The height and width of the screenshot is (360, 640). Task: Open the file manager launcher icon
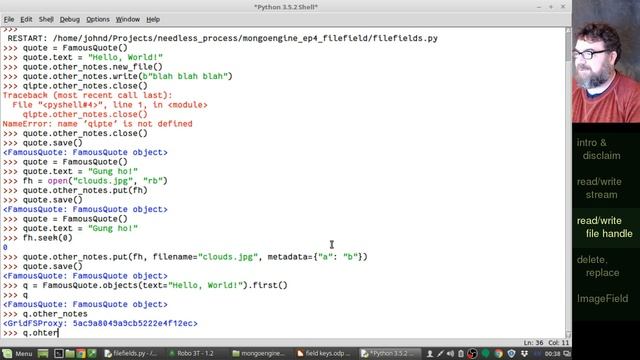(x=70, y=353)
